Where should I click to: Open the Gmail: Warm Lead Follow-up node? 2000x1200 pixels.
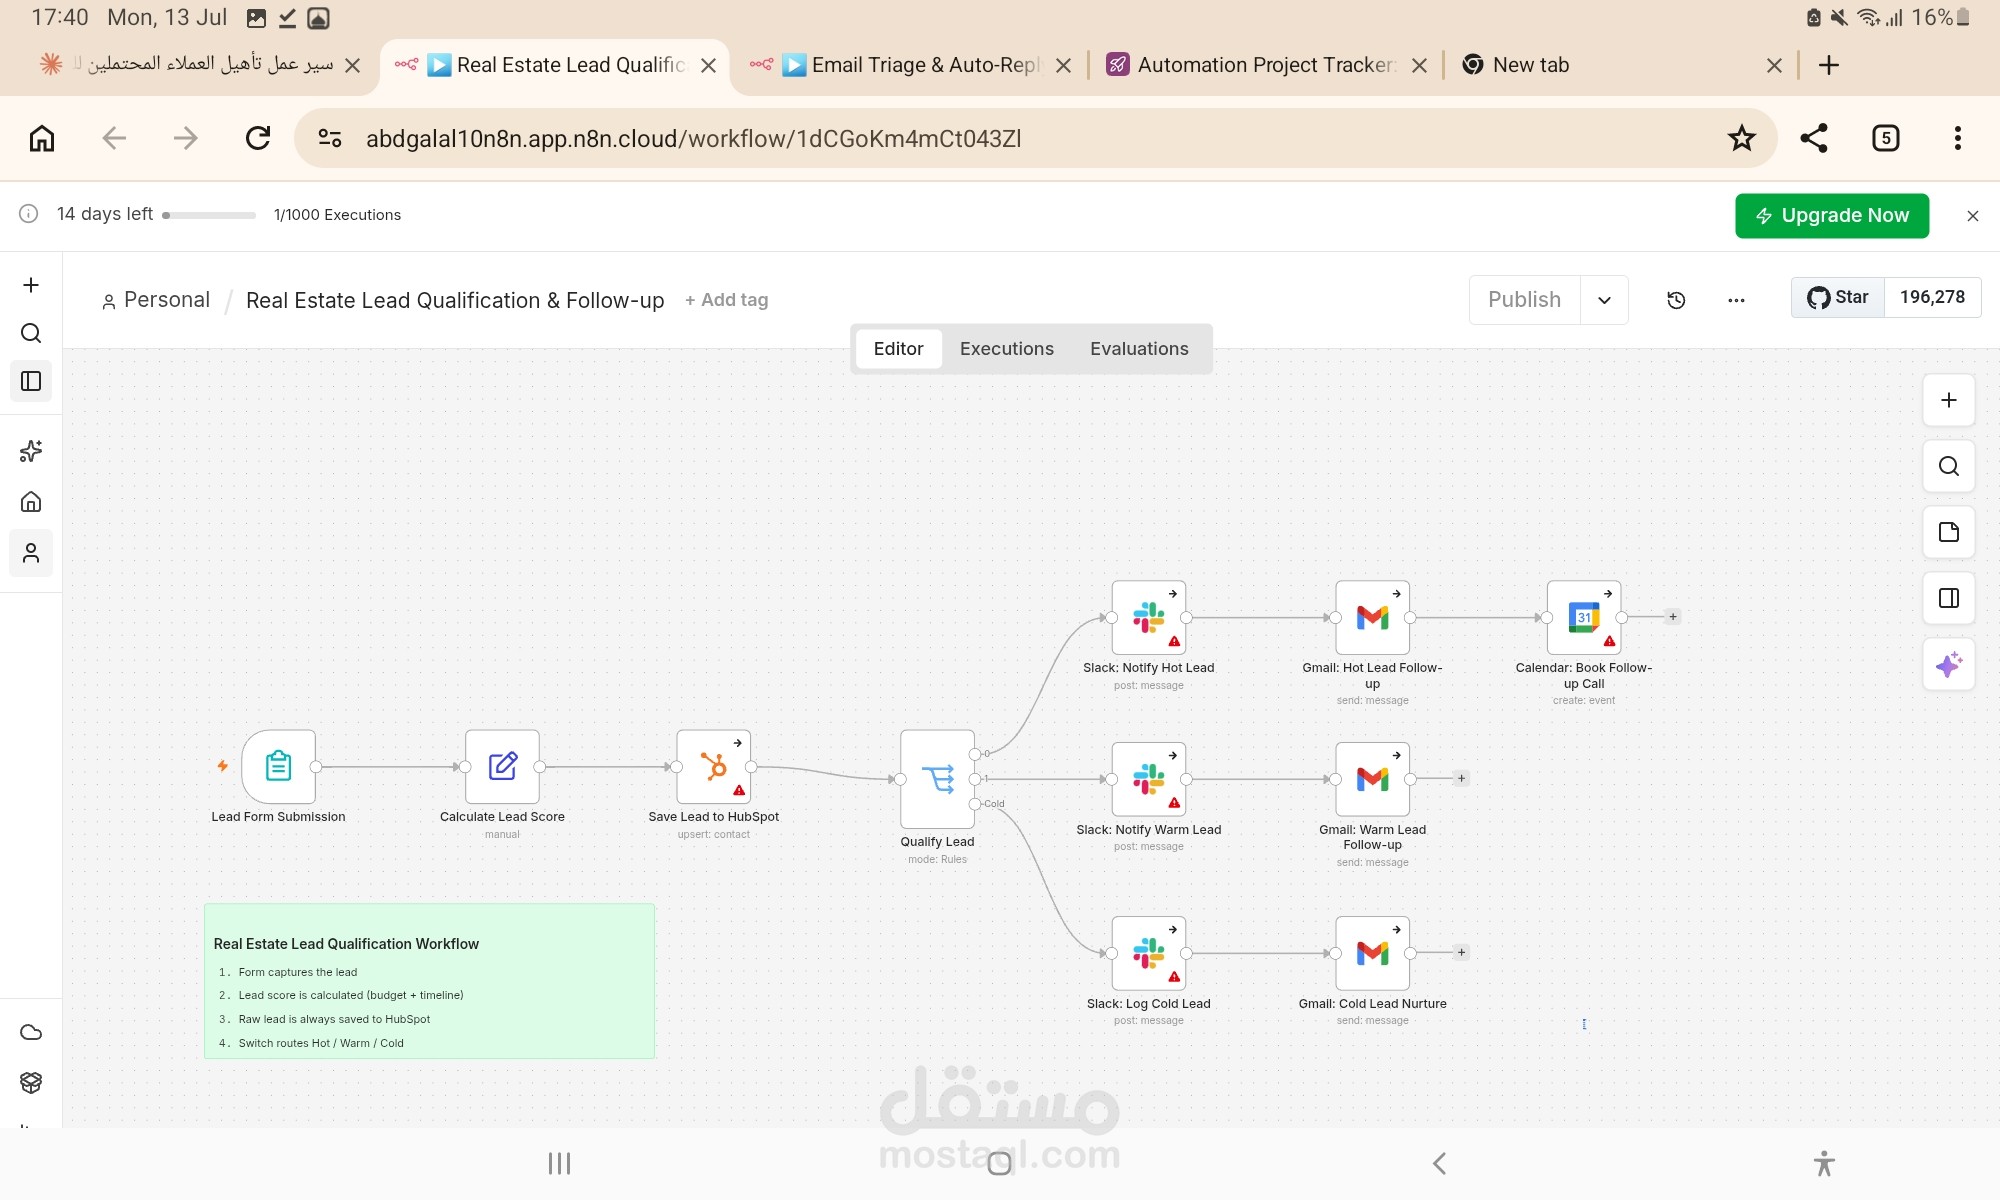[x=1373, y=779]
